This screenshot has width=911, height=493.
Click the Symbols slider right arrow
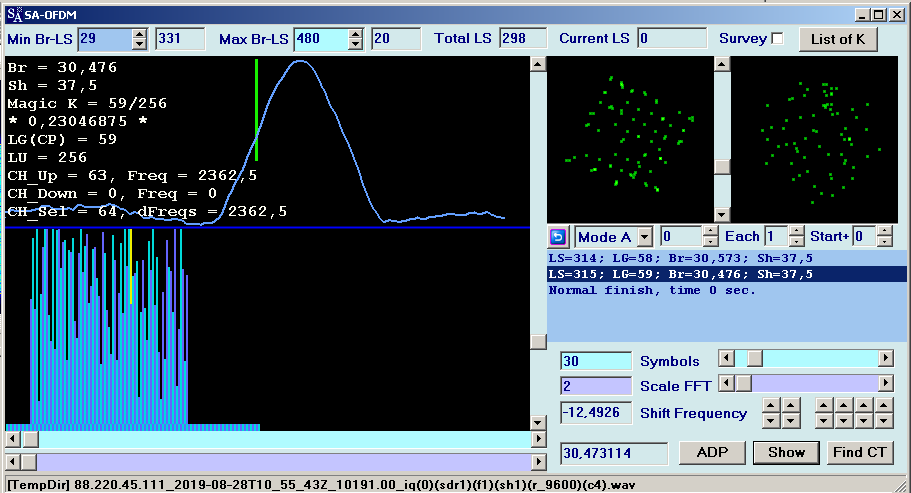(885, 358)
